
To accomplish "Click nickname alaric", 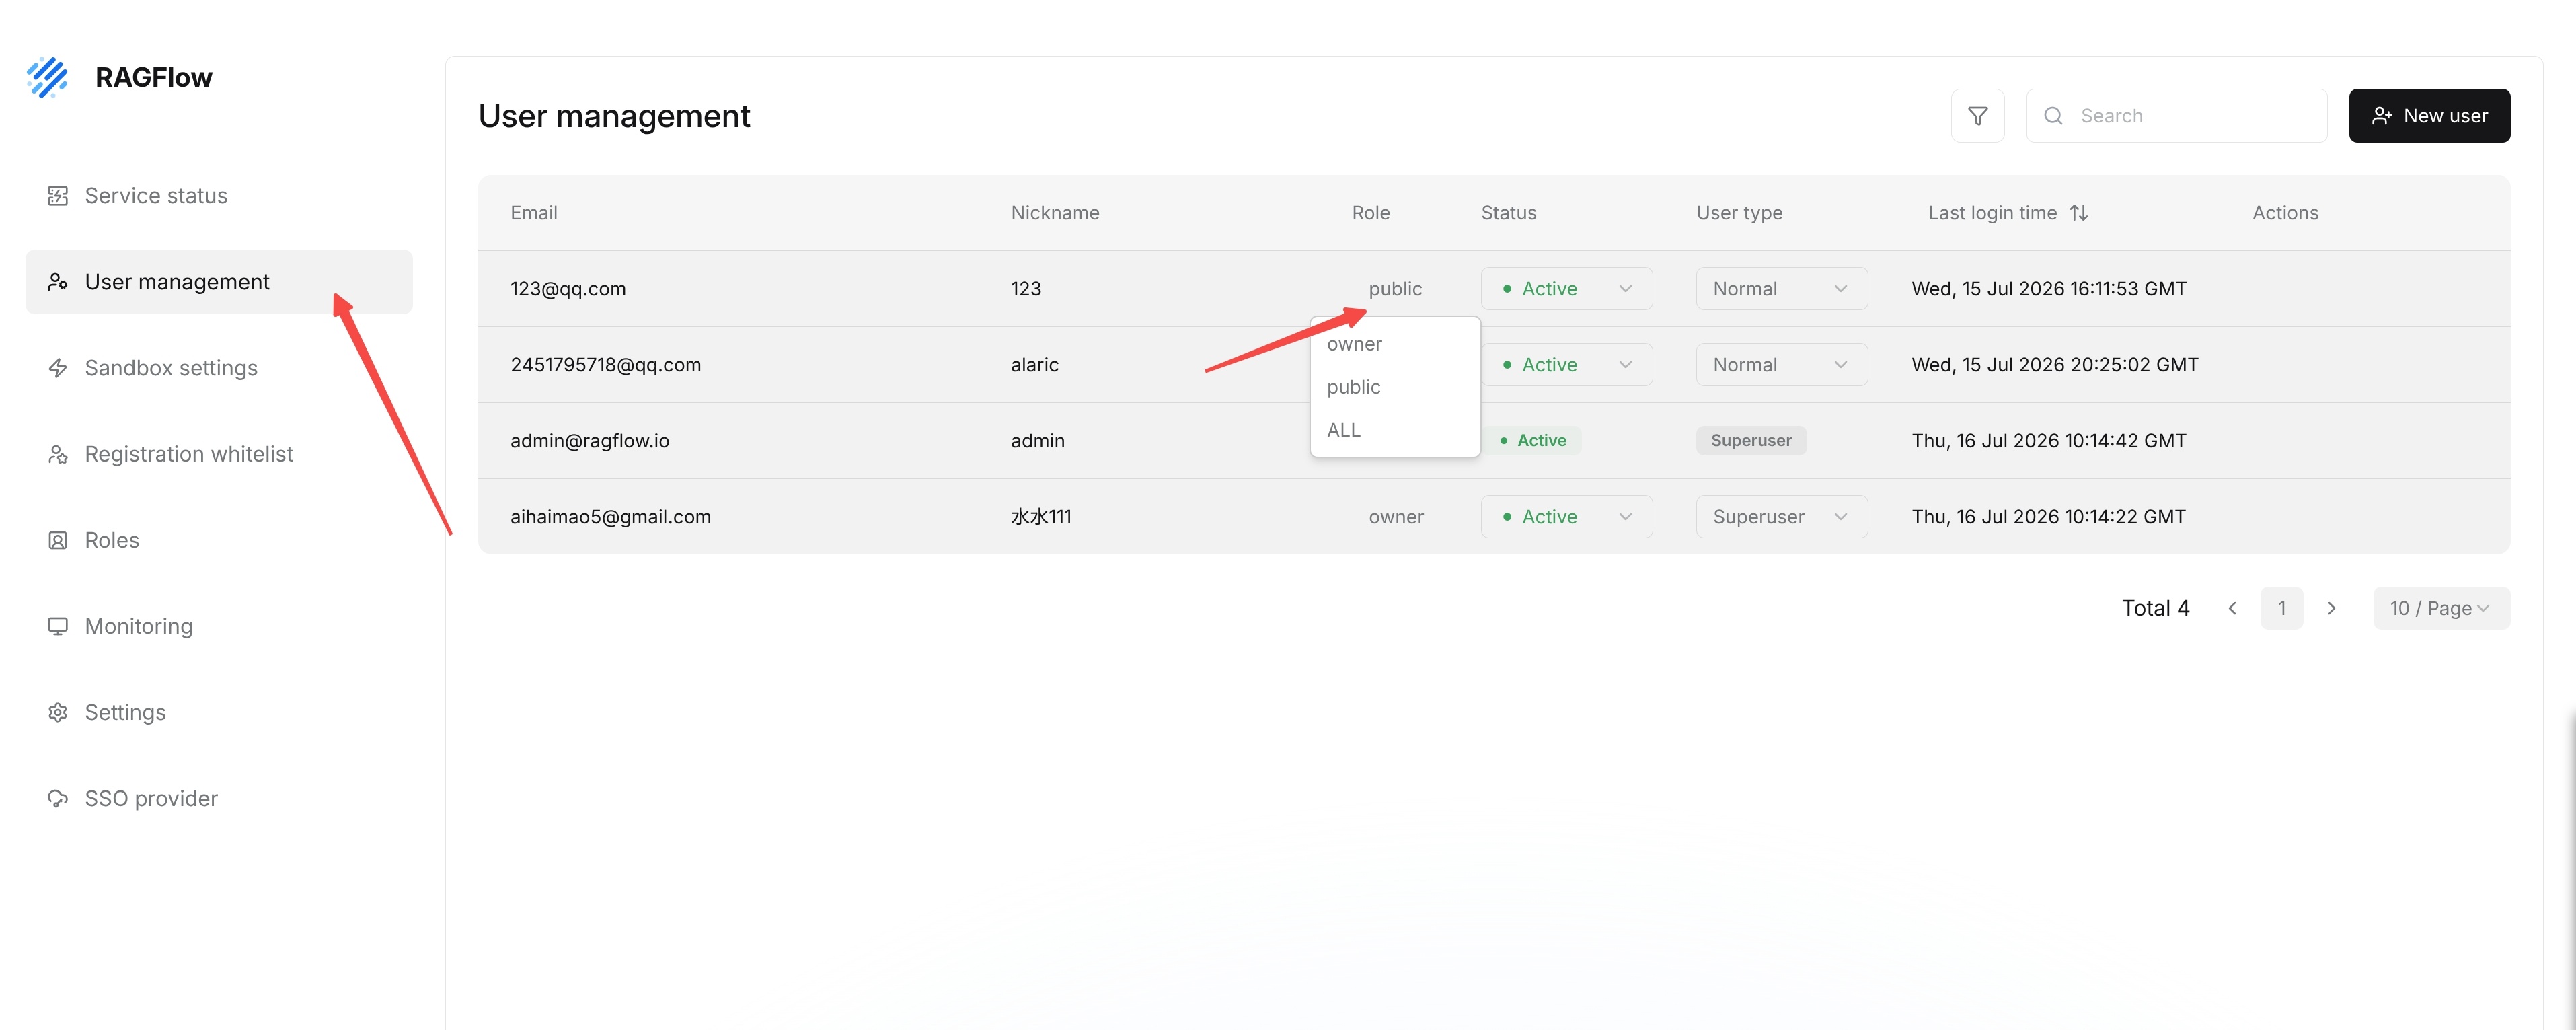I will tap(1035, 365).
